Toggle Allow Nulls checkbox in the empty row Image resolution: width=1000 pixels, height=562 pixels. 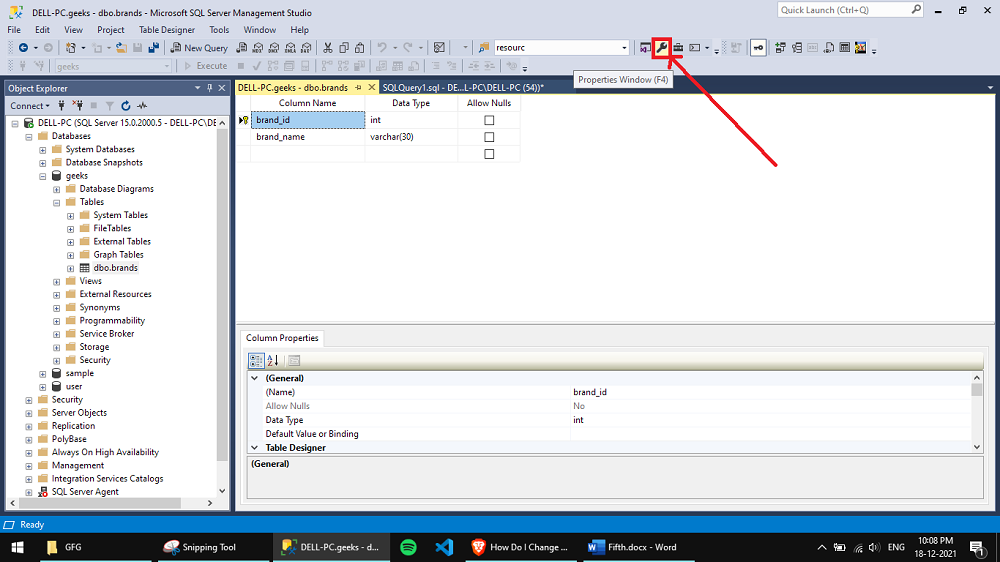tap(489, 154)
